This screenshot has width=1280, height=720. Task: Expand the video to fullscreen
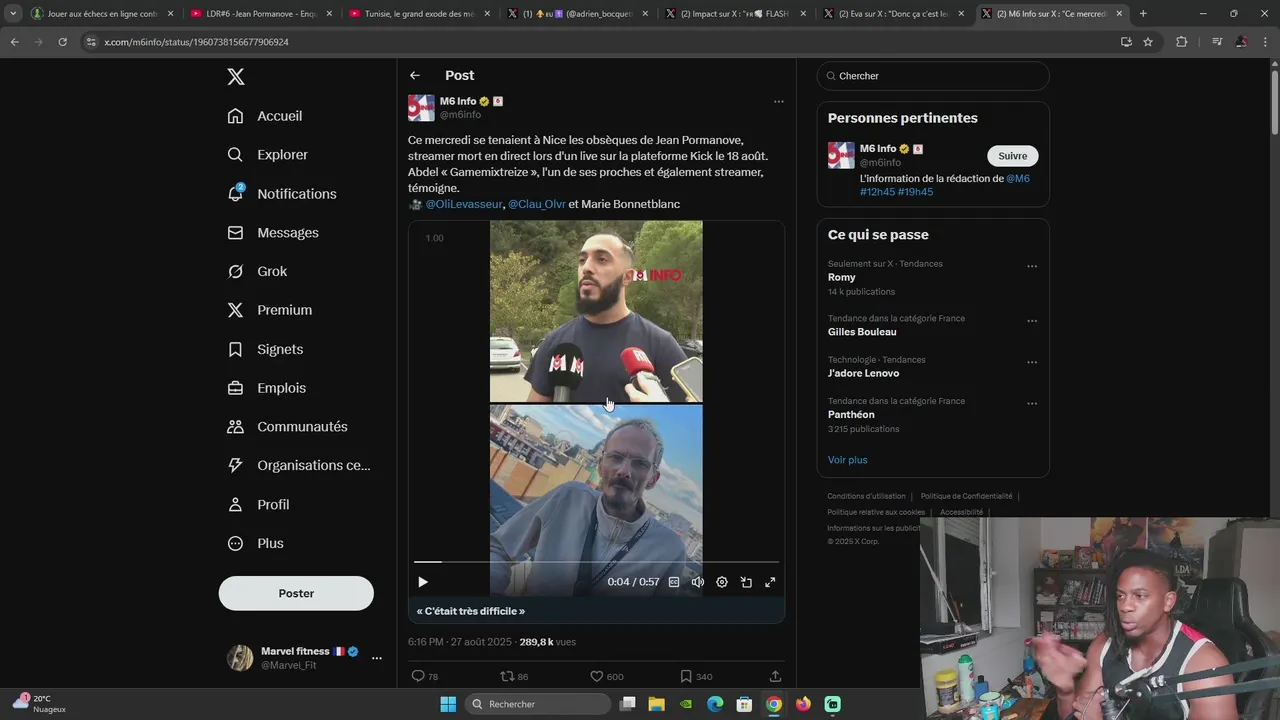(x=770, y=582)
